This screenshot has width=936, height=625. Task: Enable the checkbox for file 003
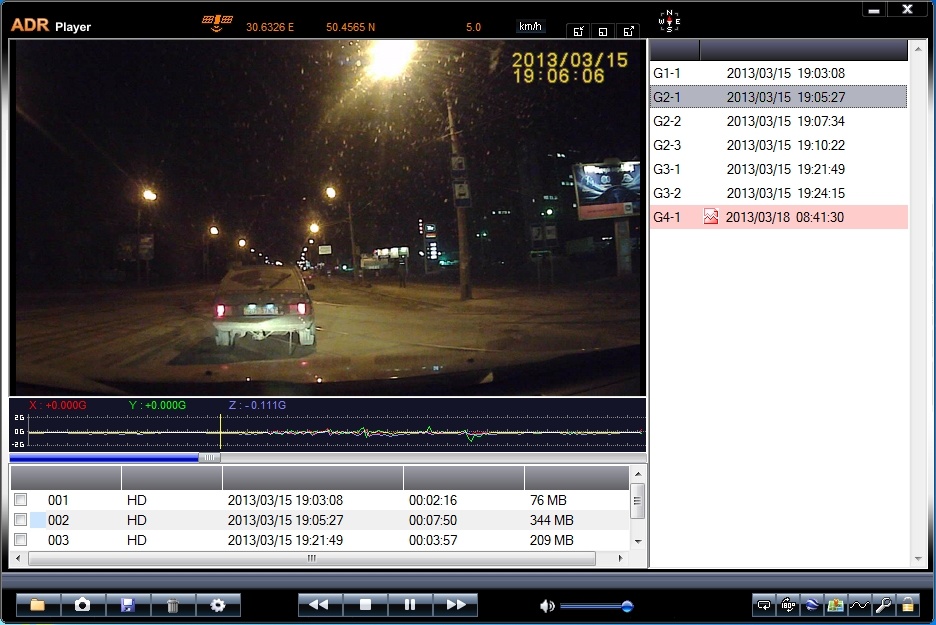[x=20, y=540]
